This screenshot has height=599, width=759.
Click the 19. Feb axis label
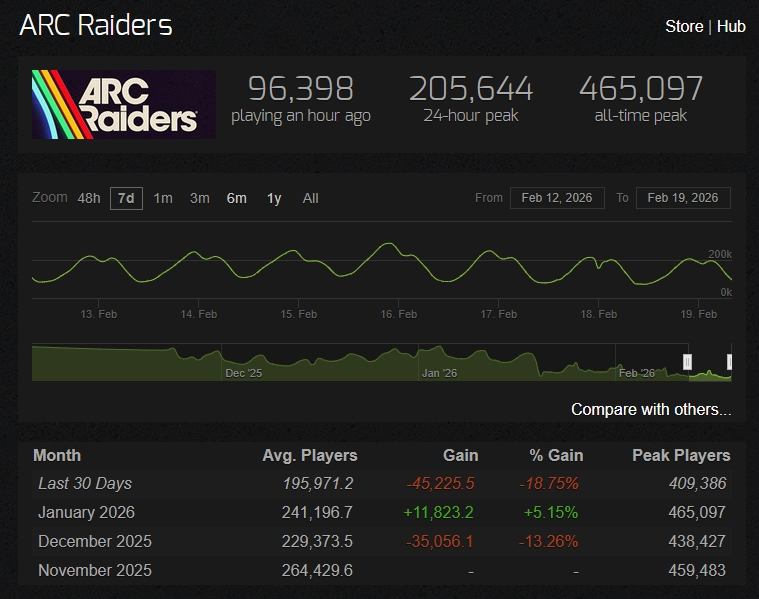pyautogui.click(x=698, y=314)
